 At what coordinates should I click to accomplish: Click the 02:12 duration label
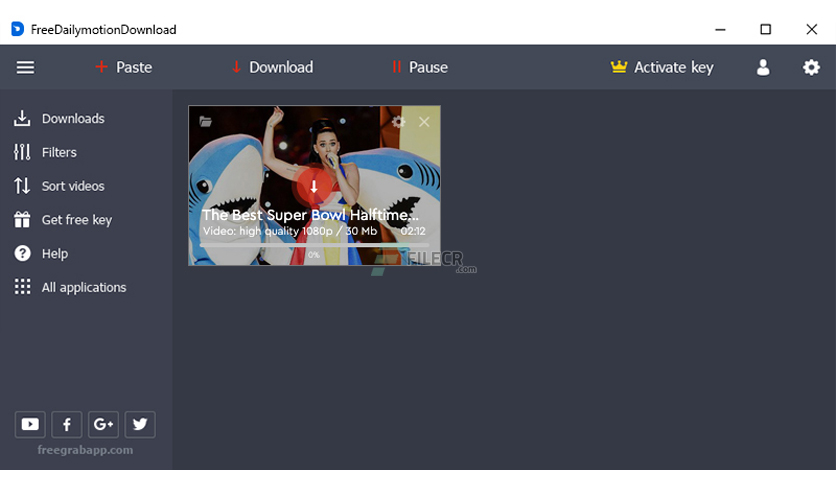tap(413, 231)
